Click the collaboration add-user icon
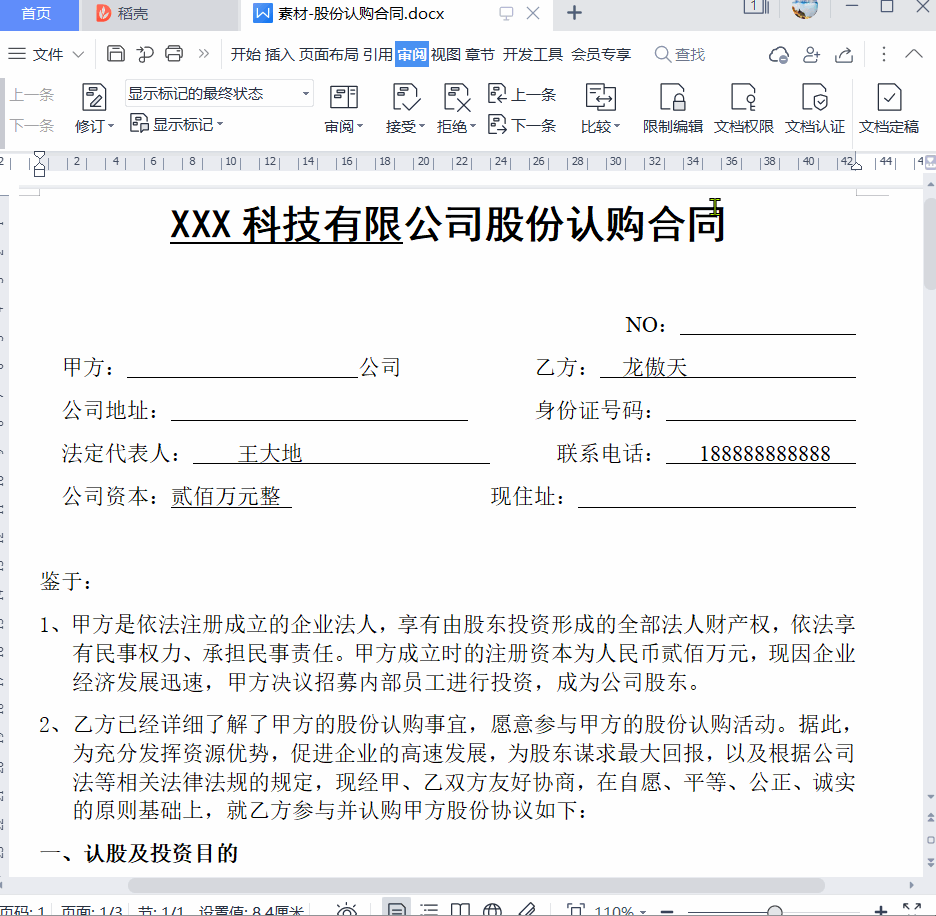Image resolution: width=936 pixels, height=916 pixels. [811, 54]
